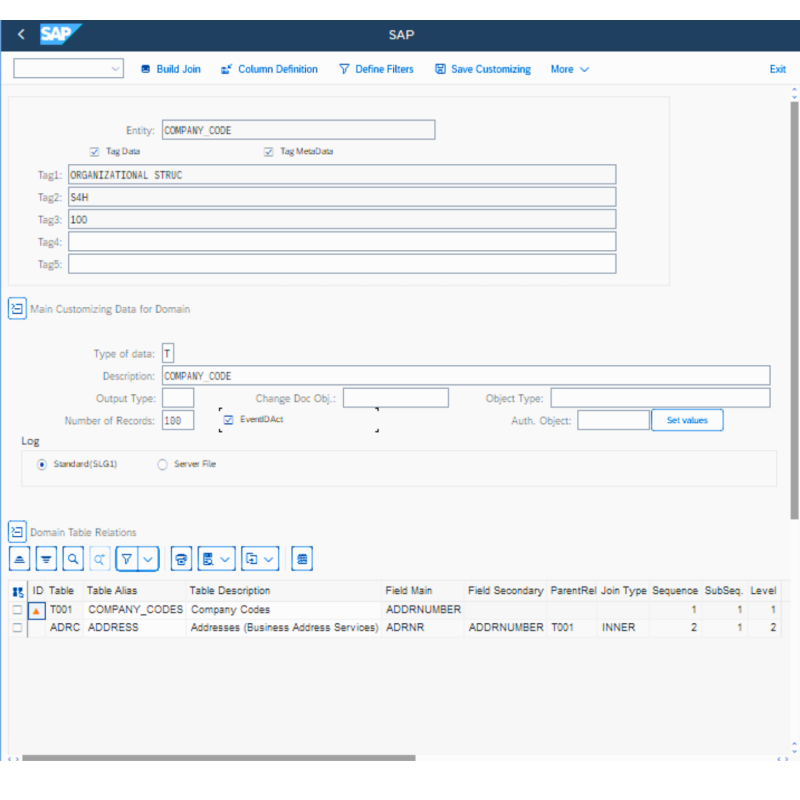Open the export view dropdown arrow
The height and width of the screenshot is (800, 800).
point(270,558)
